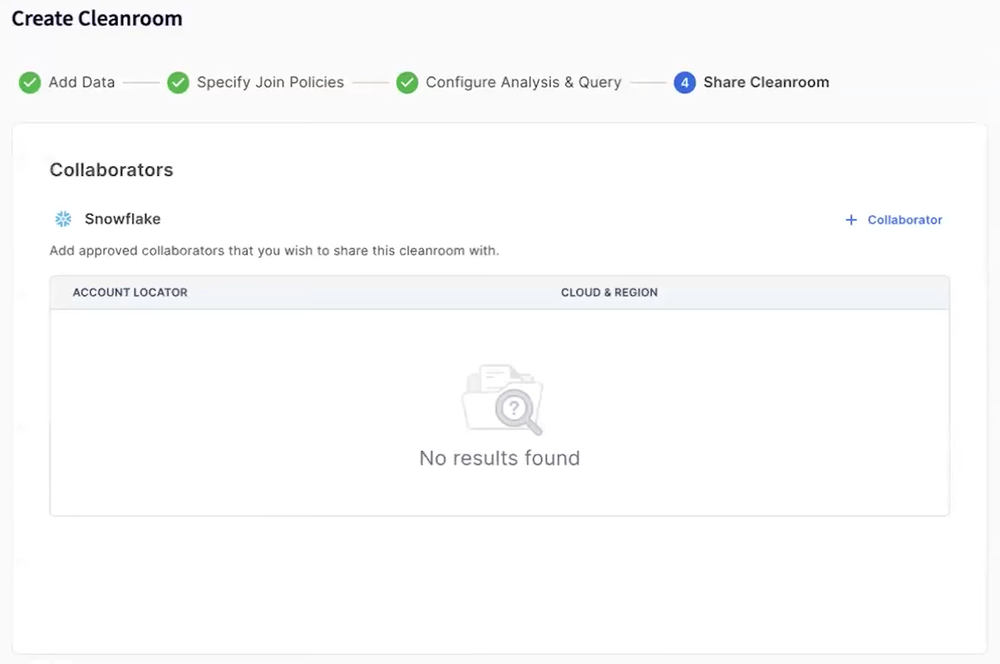Screen dimensions: 1000x664
Task: Sort by the CLOUD & REGION column header
Action: pos(609,292)
